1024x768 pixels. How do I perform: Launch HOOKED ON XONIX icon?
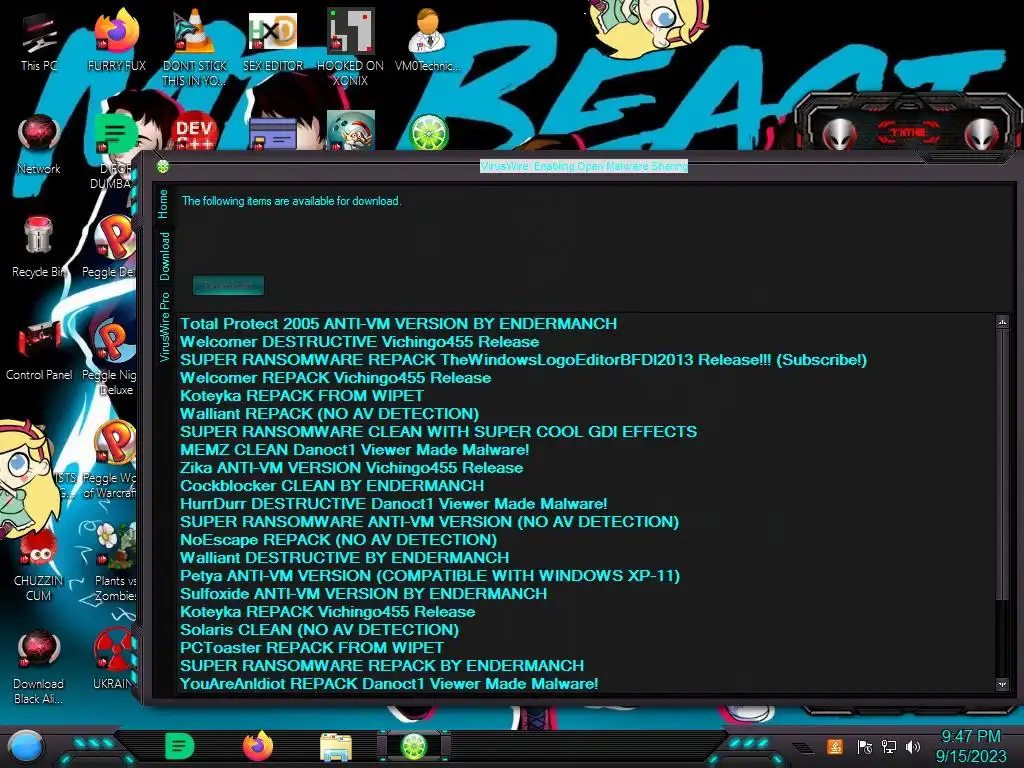(x=351, y=48)
